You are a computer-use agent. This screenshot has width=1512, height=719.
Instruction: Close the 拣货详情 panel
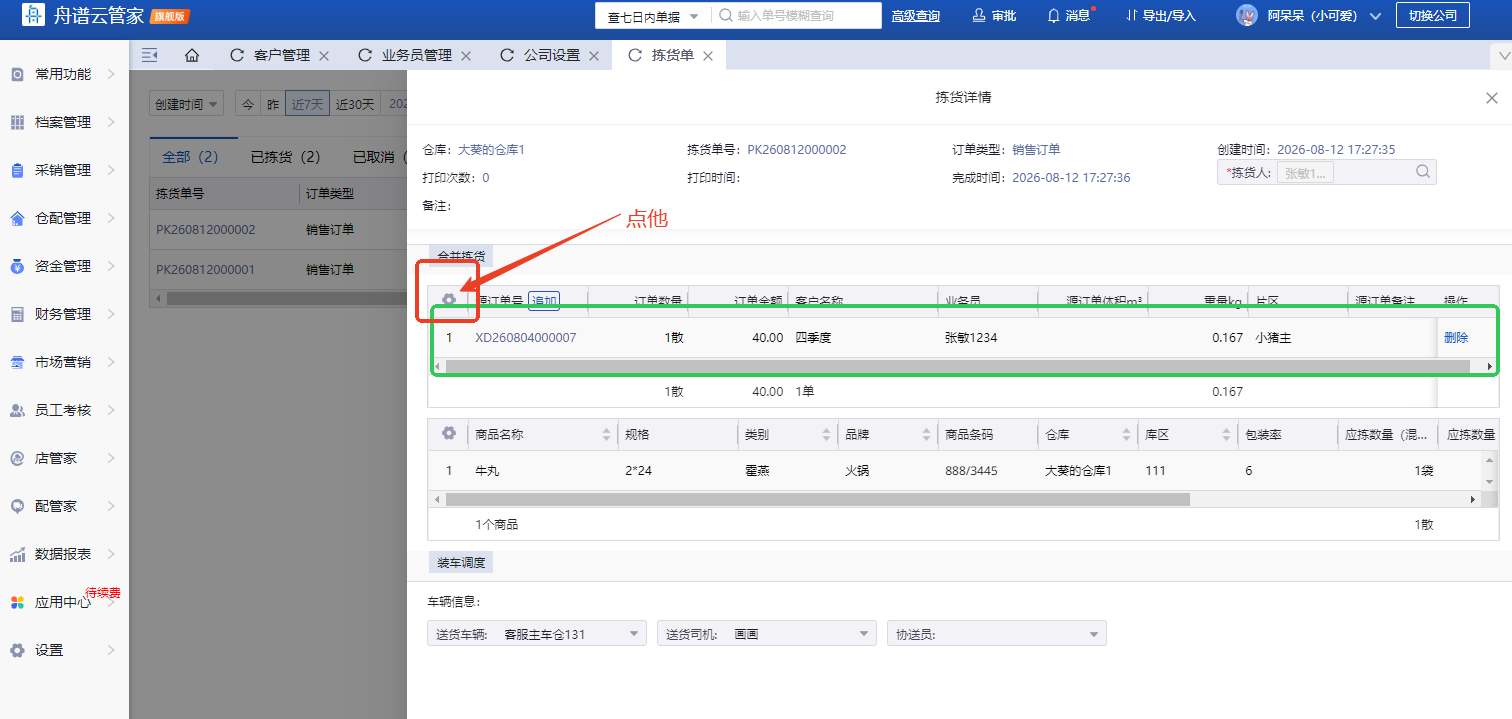(1492, 98)
